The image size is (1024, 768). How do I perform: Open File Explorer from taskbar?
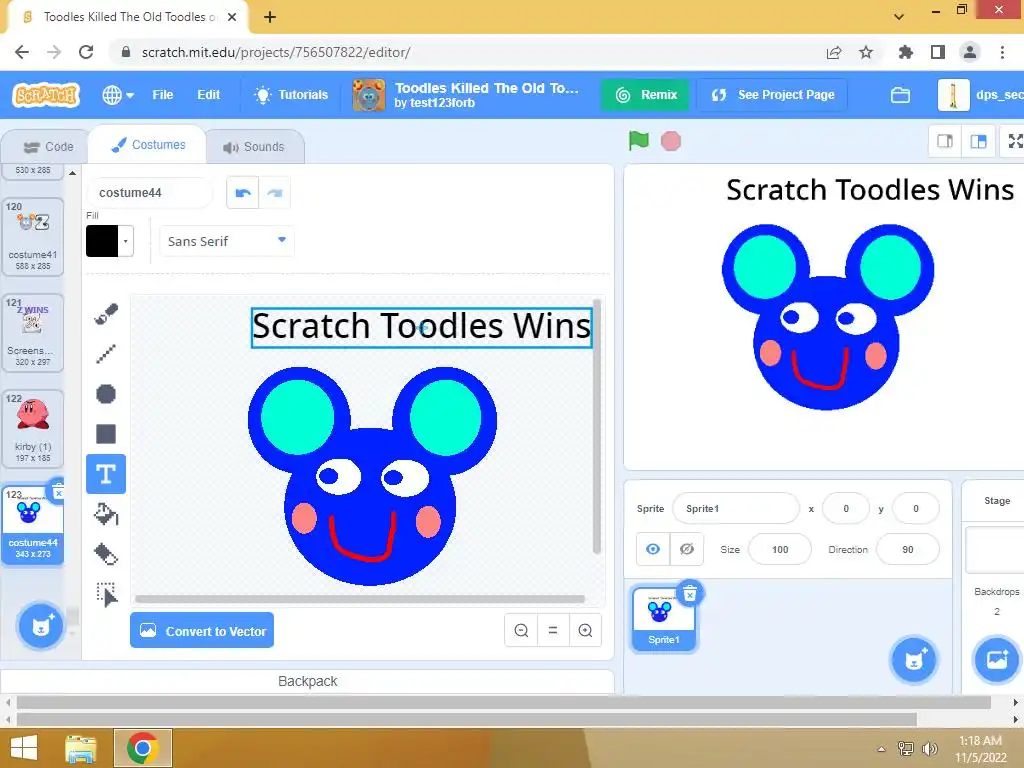point(81,748)
